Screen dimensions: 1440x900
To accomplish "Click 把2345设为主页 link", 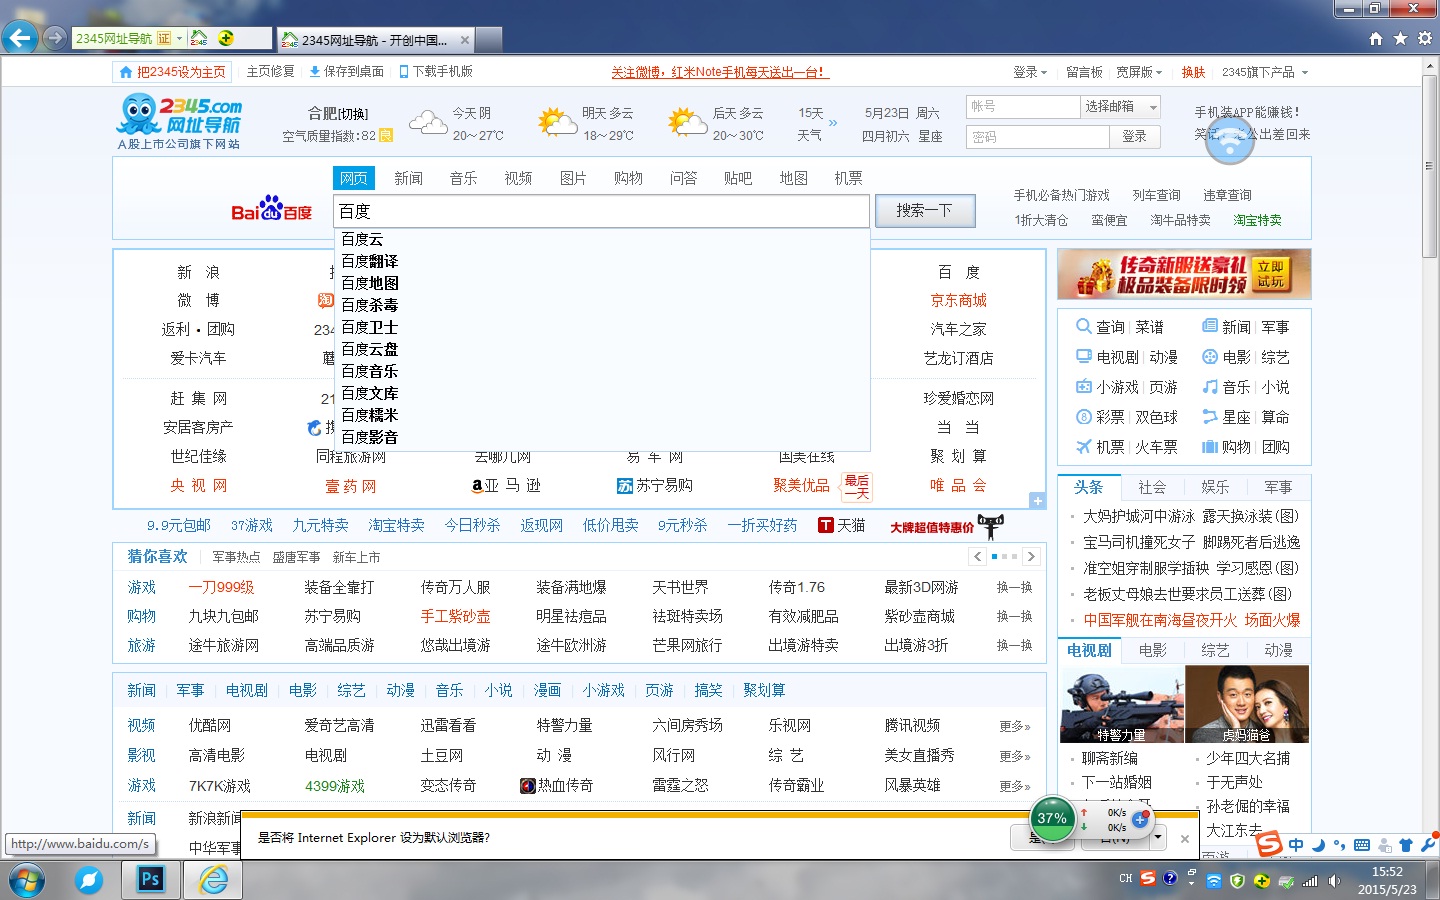I will click(x=172, y=72).
